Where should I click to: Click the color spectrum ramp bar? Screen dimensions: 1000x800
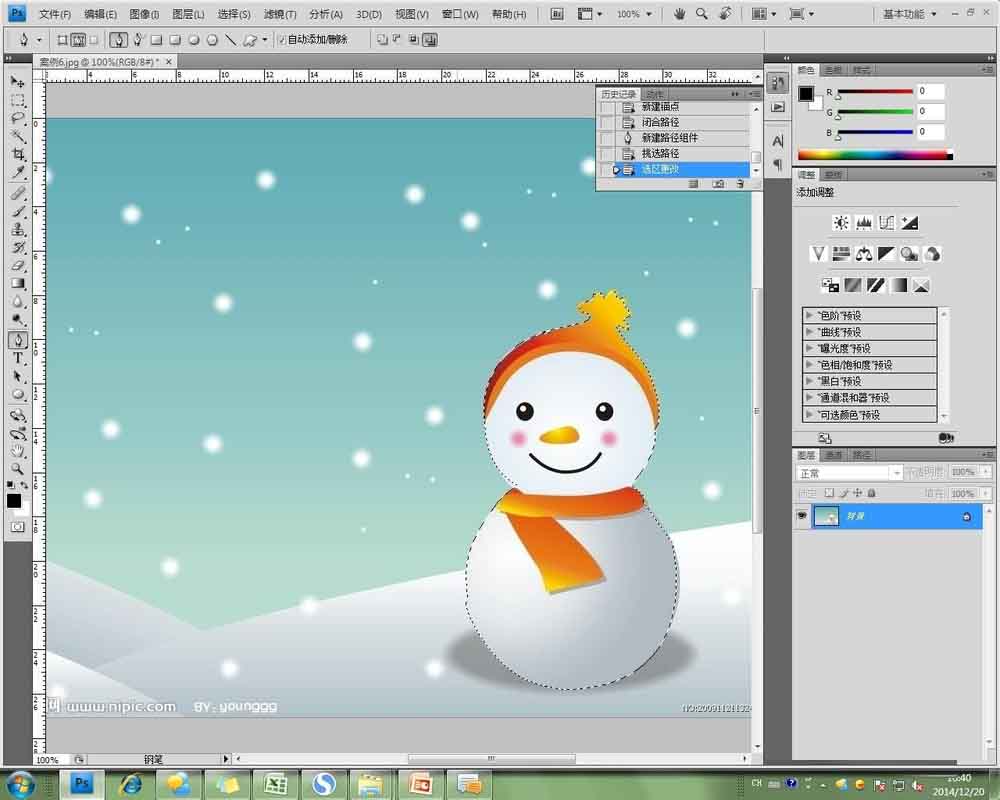(872, 155)
